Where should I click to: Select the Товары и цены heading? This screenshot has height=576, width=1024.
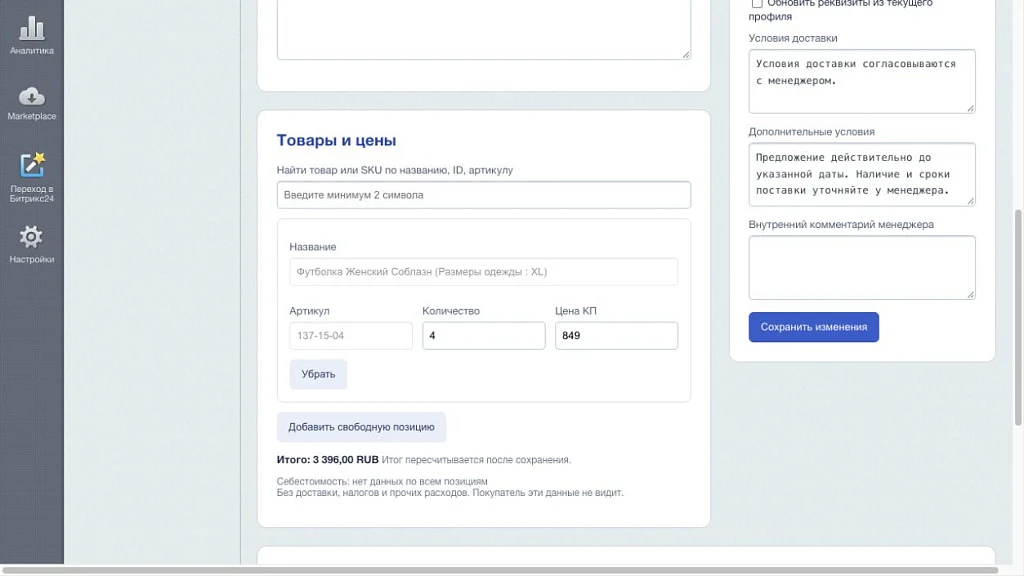336,140
